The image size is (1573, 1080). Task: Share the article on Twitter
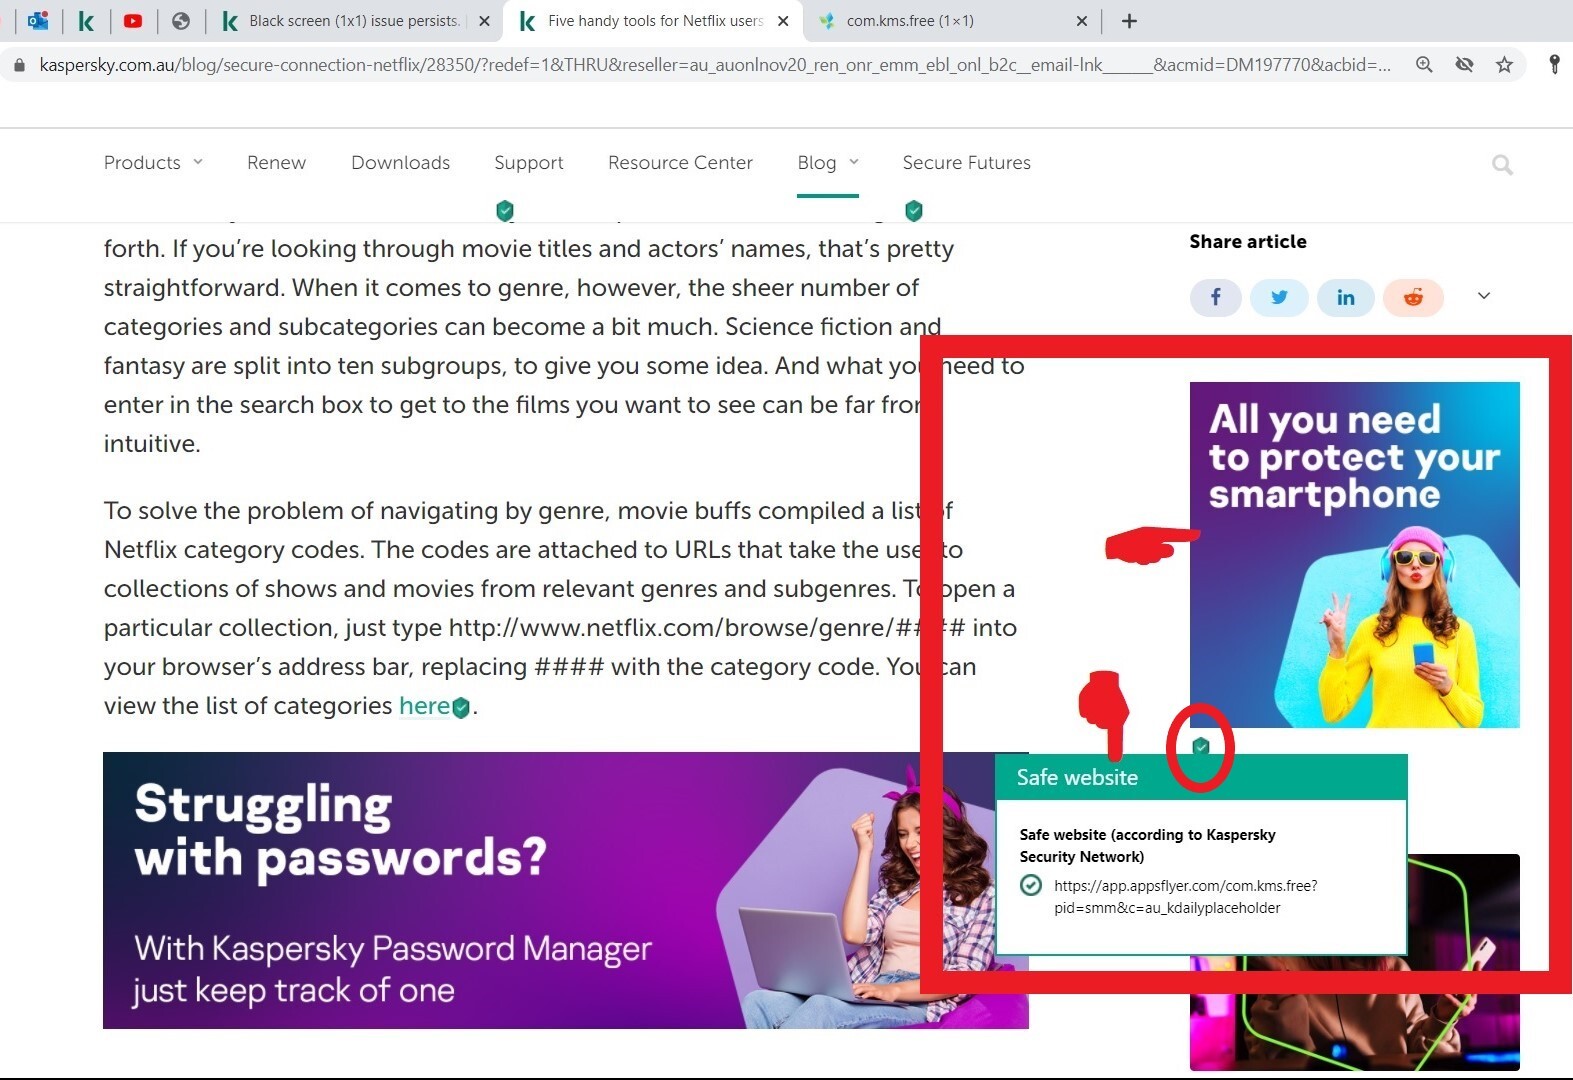(x=1279, y=297)
